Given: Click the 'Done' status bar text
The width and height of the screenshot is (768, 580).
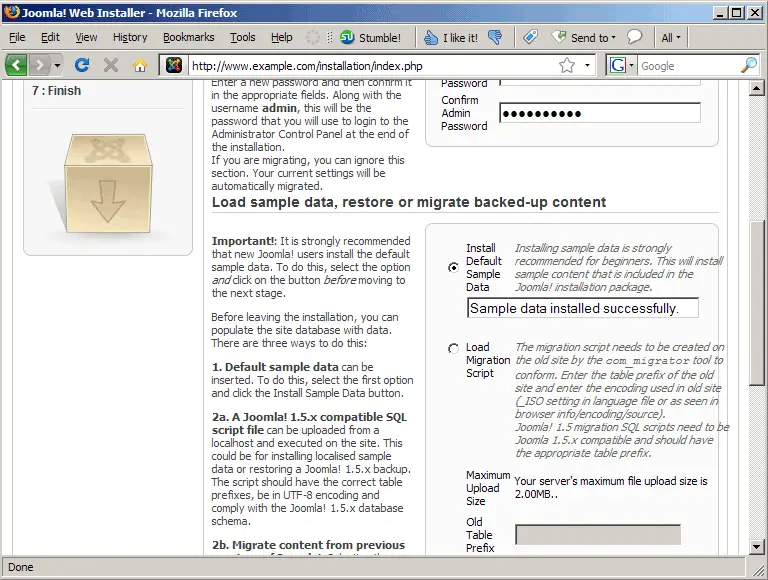Looking at the screenshot, I should pos(21,567).
